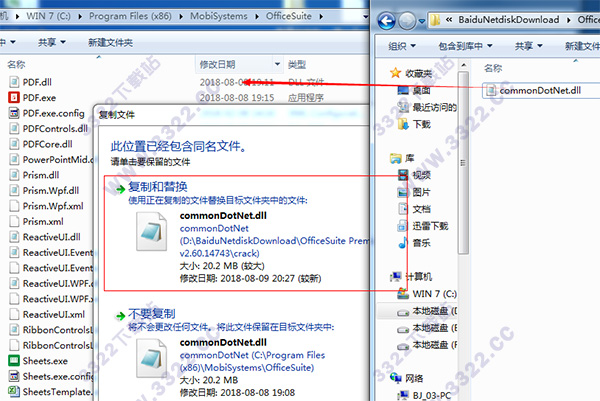Screen dimensions: 600x401
Task: Open BJ_03-PC network computer
Action: [424, 395]
